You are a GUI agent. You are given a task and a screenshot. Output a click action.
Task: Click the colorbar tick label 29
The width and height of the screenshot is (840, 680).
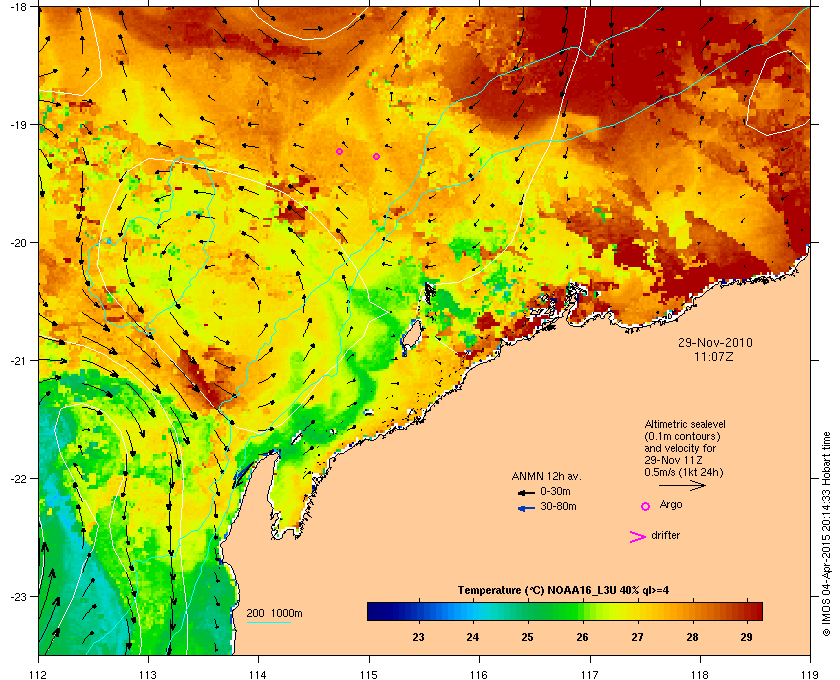coord(746,637)
